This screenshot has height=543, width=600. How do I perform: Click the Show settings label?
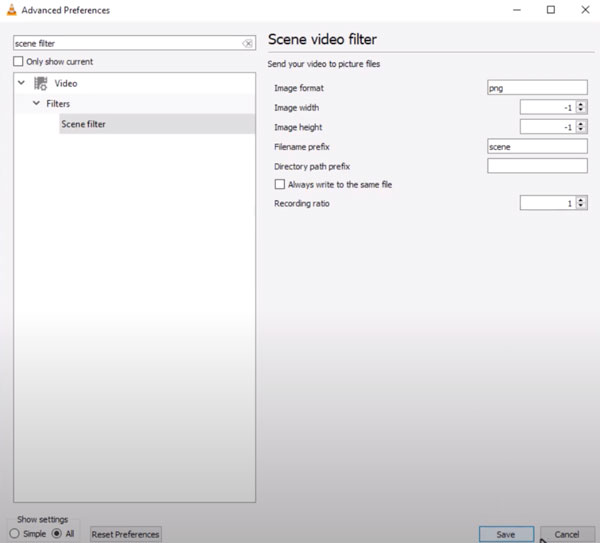click(42, 519)
